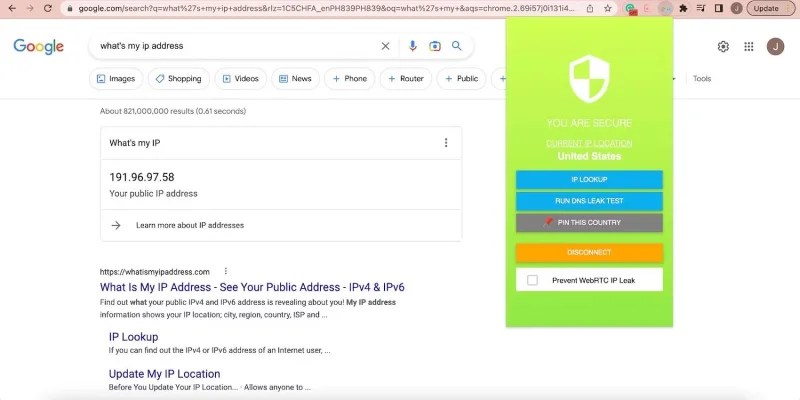Click the IP address 191.96.97.58
The width and height of the screenshot is (800, 400).
pyautogui.click(x=142, y=177)
